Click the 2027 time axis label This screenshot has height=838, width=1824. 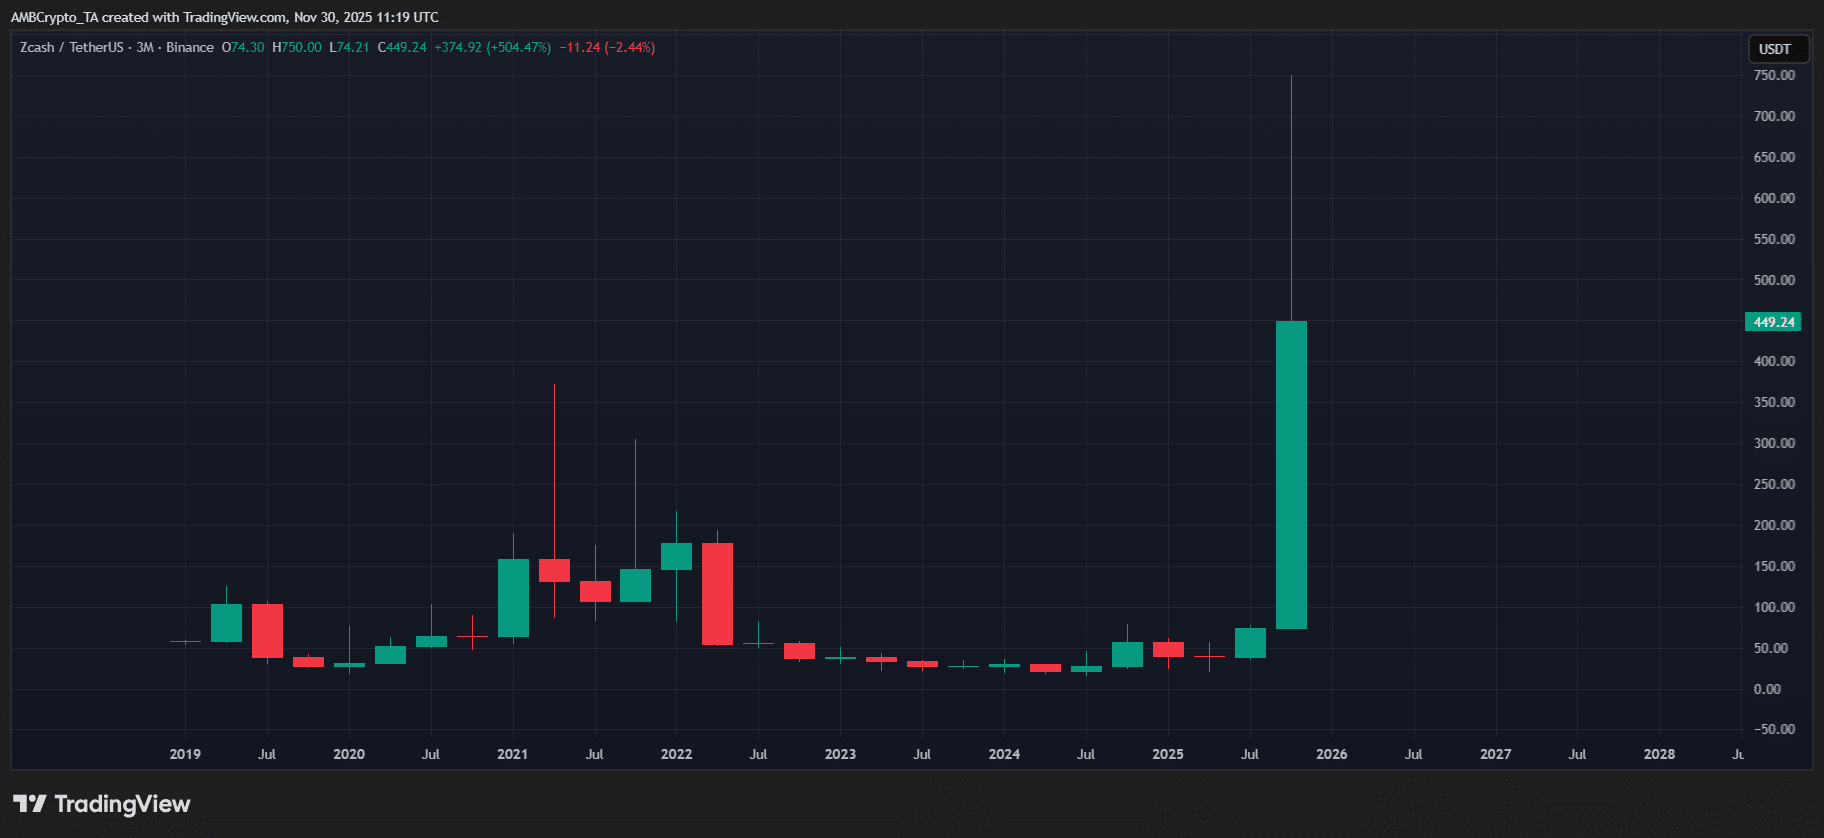(1496, 754)
